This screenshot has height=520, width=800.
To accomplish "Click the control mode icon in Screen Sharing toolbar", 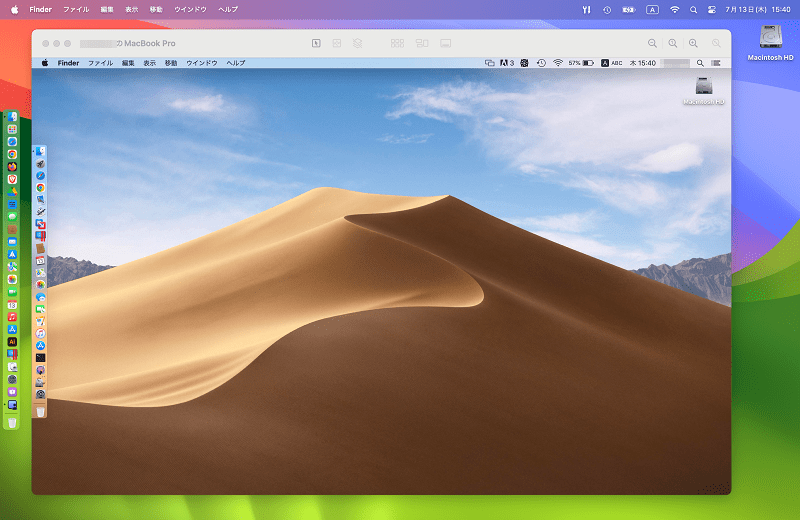I will pos(316,43).
